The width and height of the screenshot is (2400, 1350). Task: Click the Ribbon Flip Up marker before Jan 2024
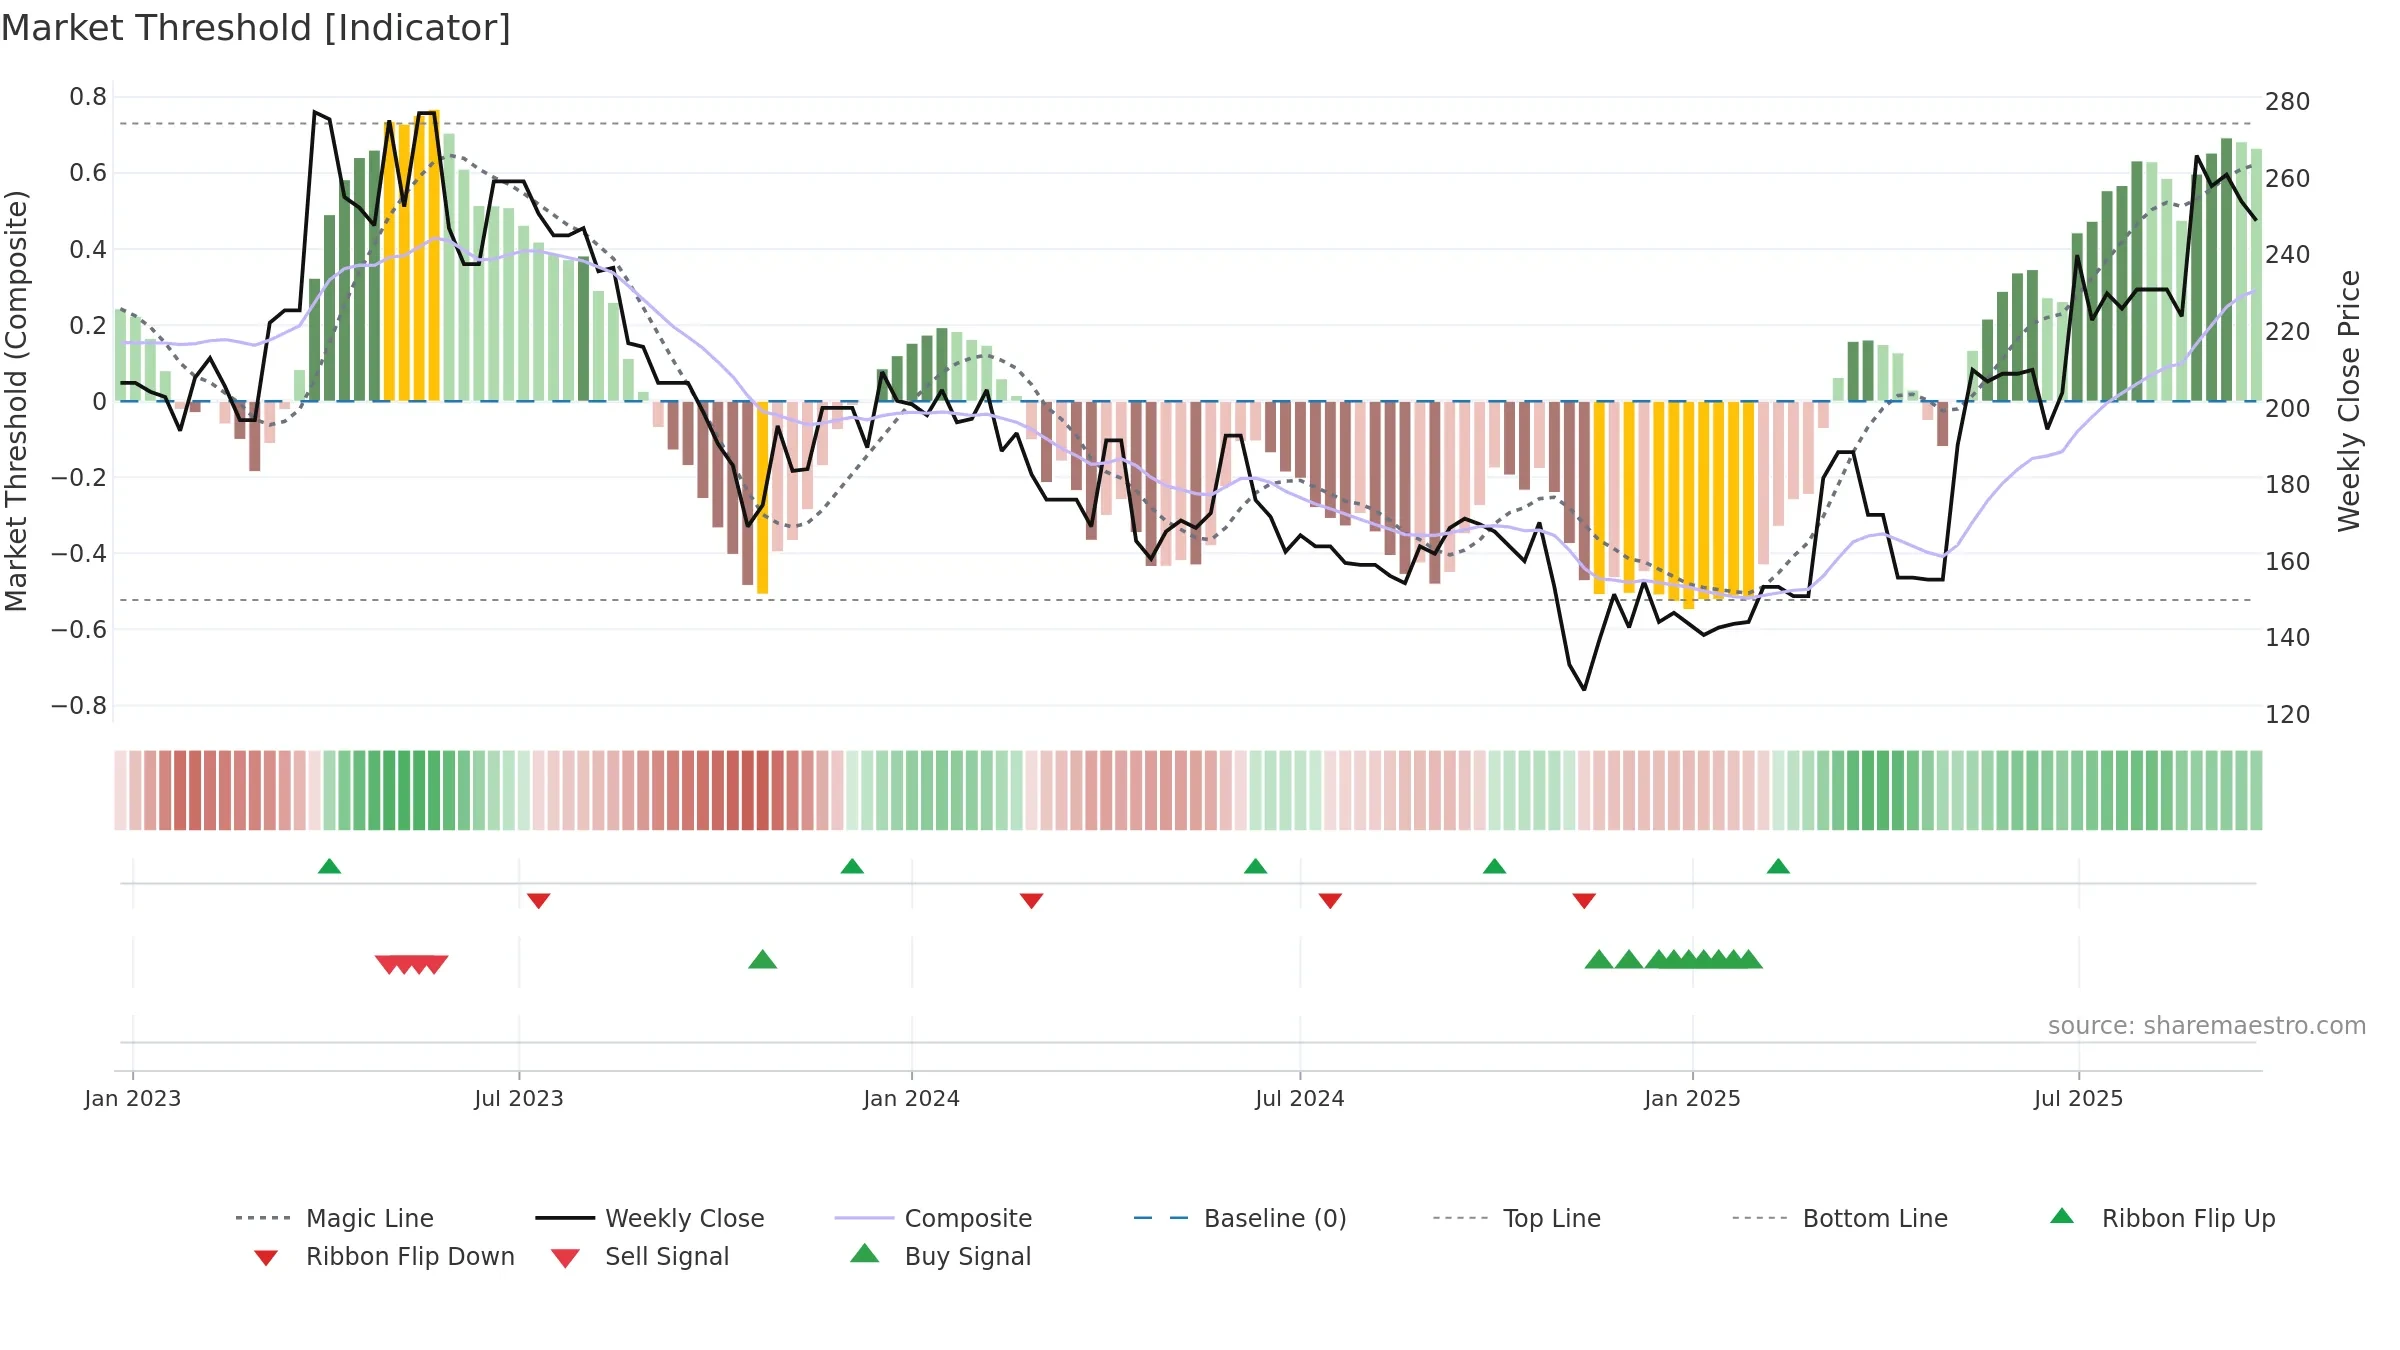click(852, 866)
